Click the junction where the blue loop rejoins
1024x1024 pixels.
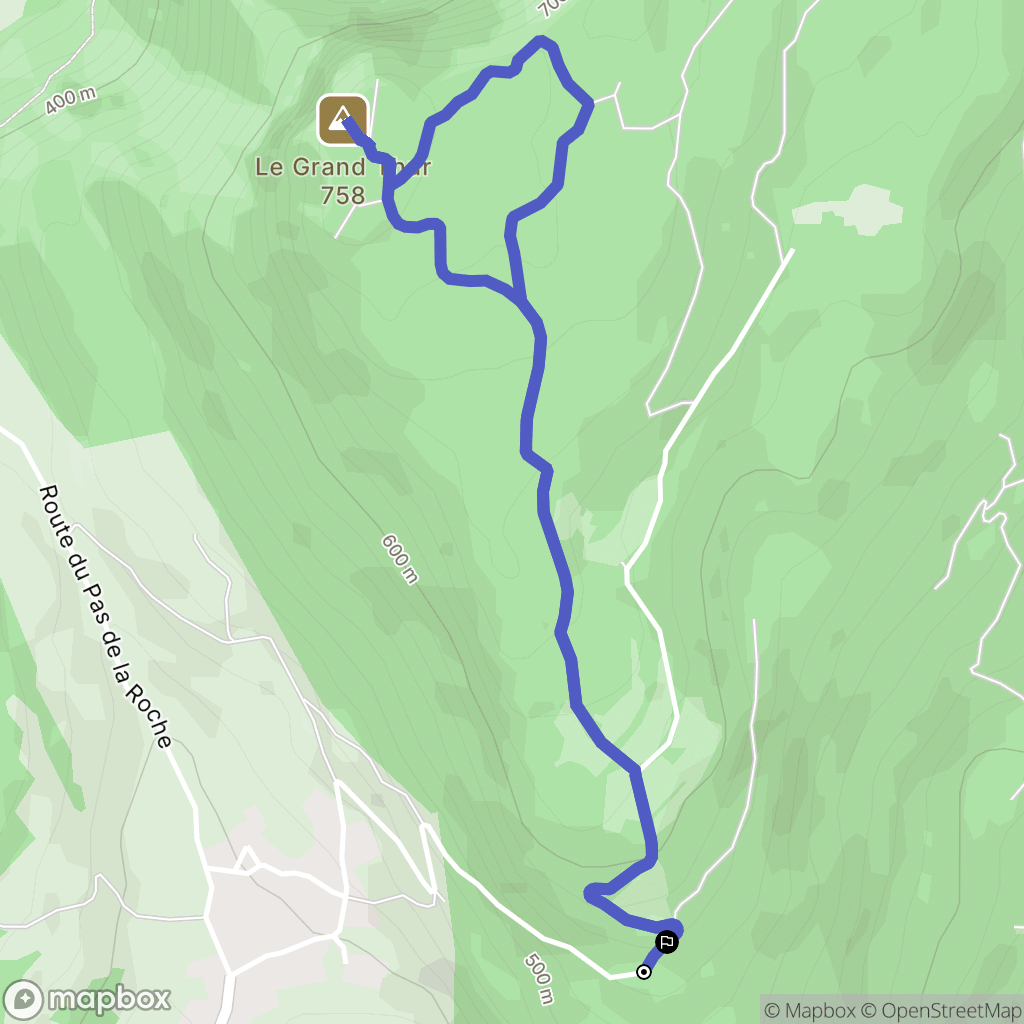[520, 300]
